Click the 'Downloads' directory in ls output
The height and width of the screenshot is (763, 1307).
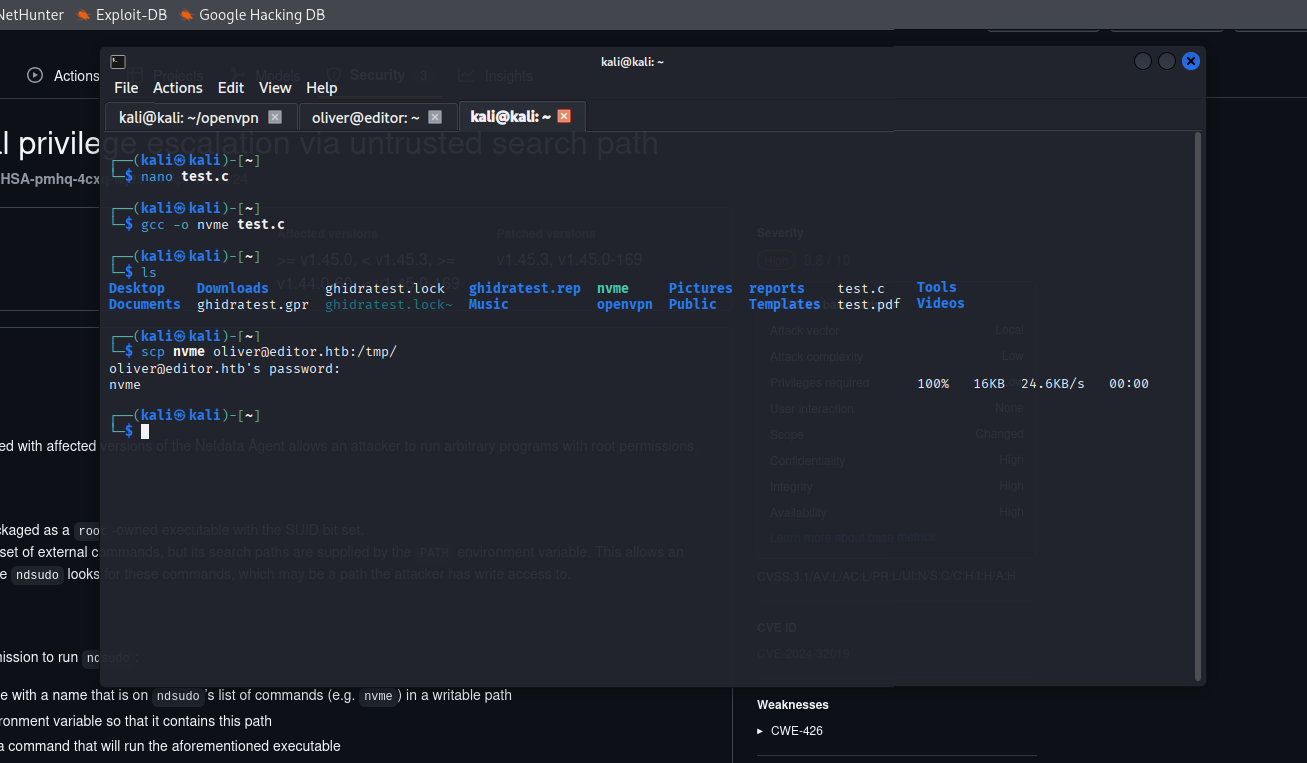tap(233, 288)
